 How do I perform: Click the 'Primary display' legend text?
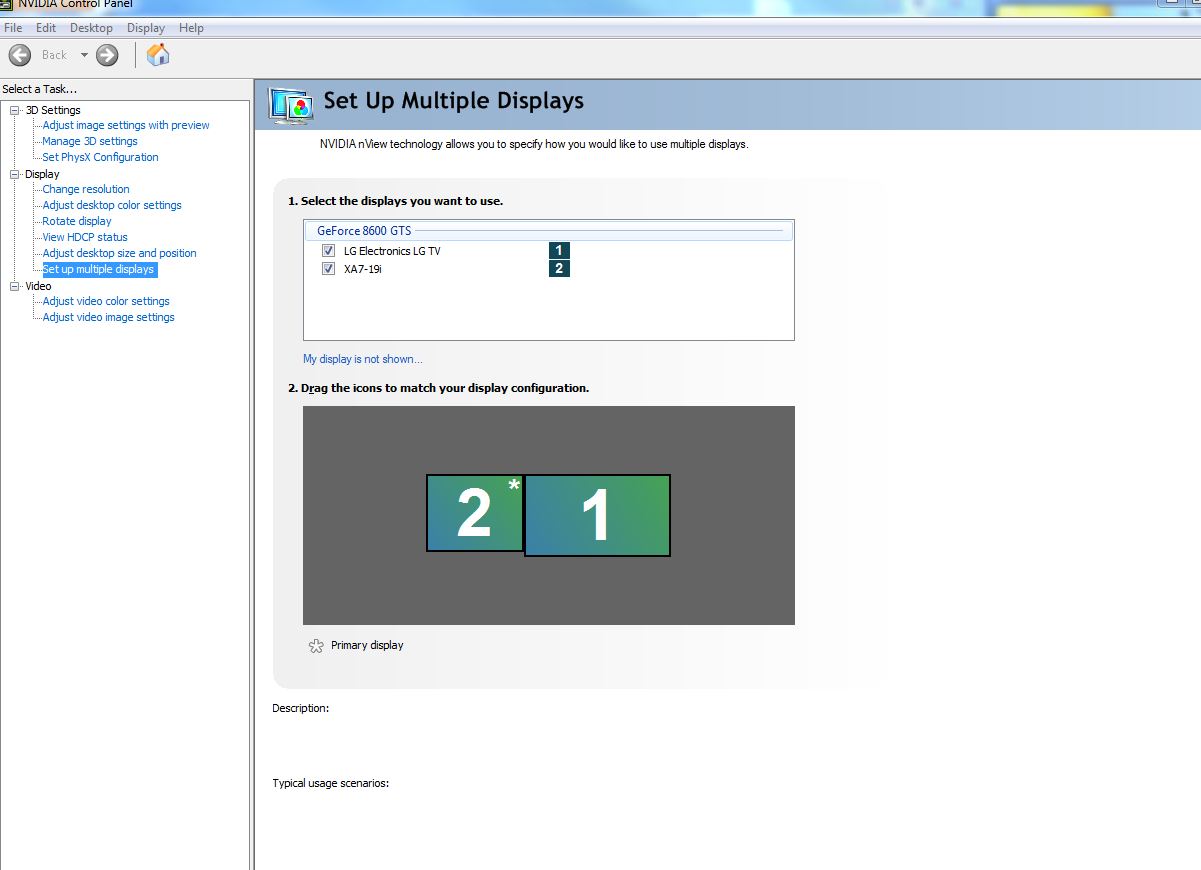[367, 645]
